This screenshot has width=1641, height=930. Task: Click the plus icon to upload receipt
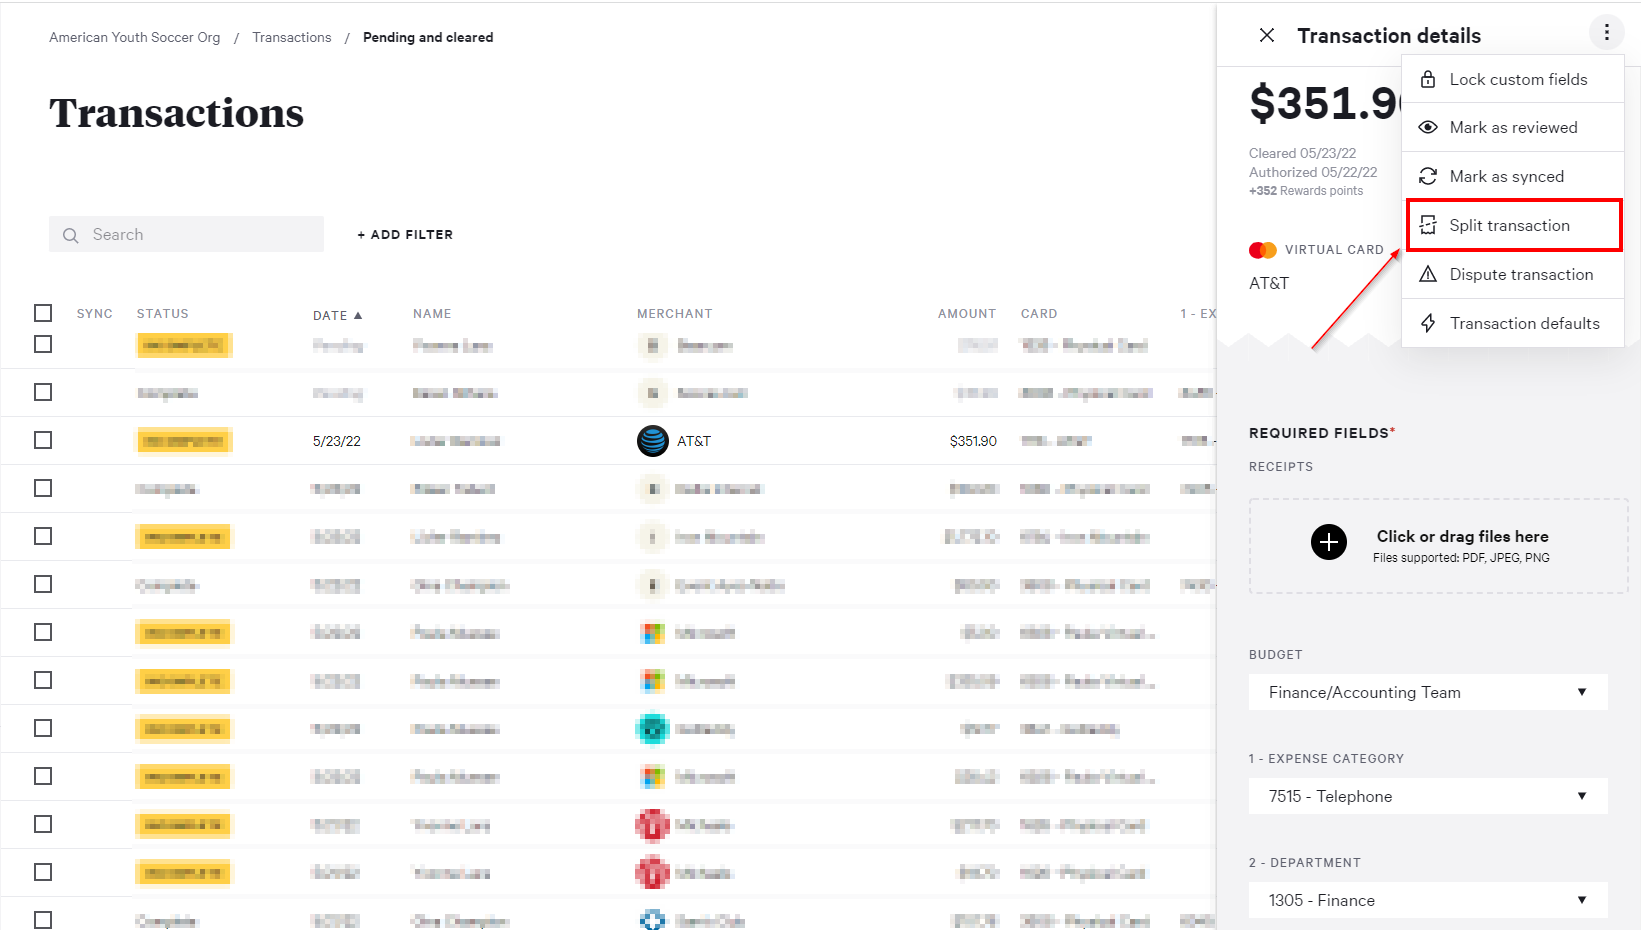(1329, 542)
